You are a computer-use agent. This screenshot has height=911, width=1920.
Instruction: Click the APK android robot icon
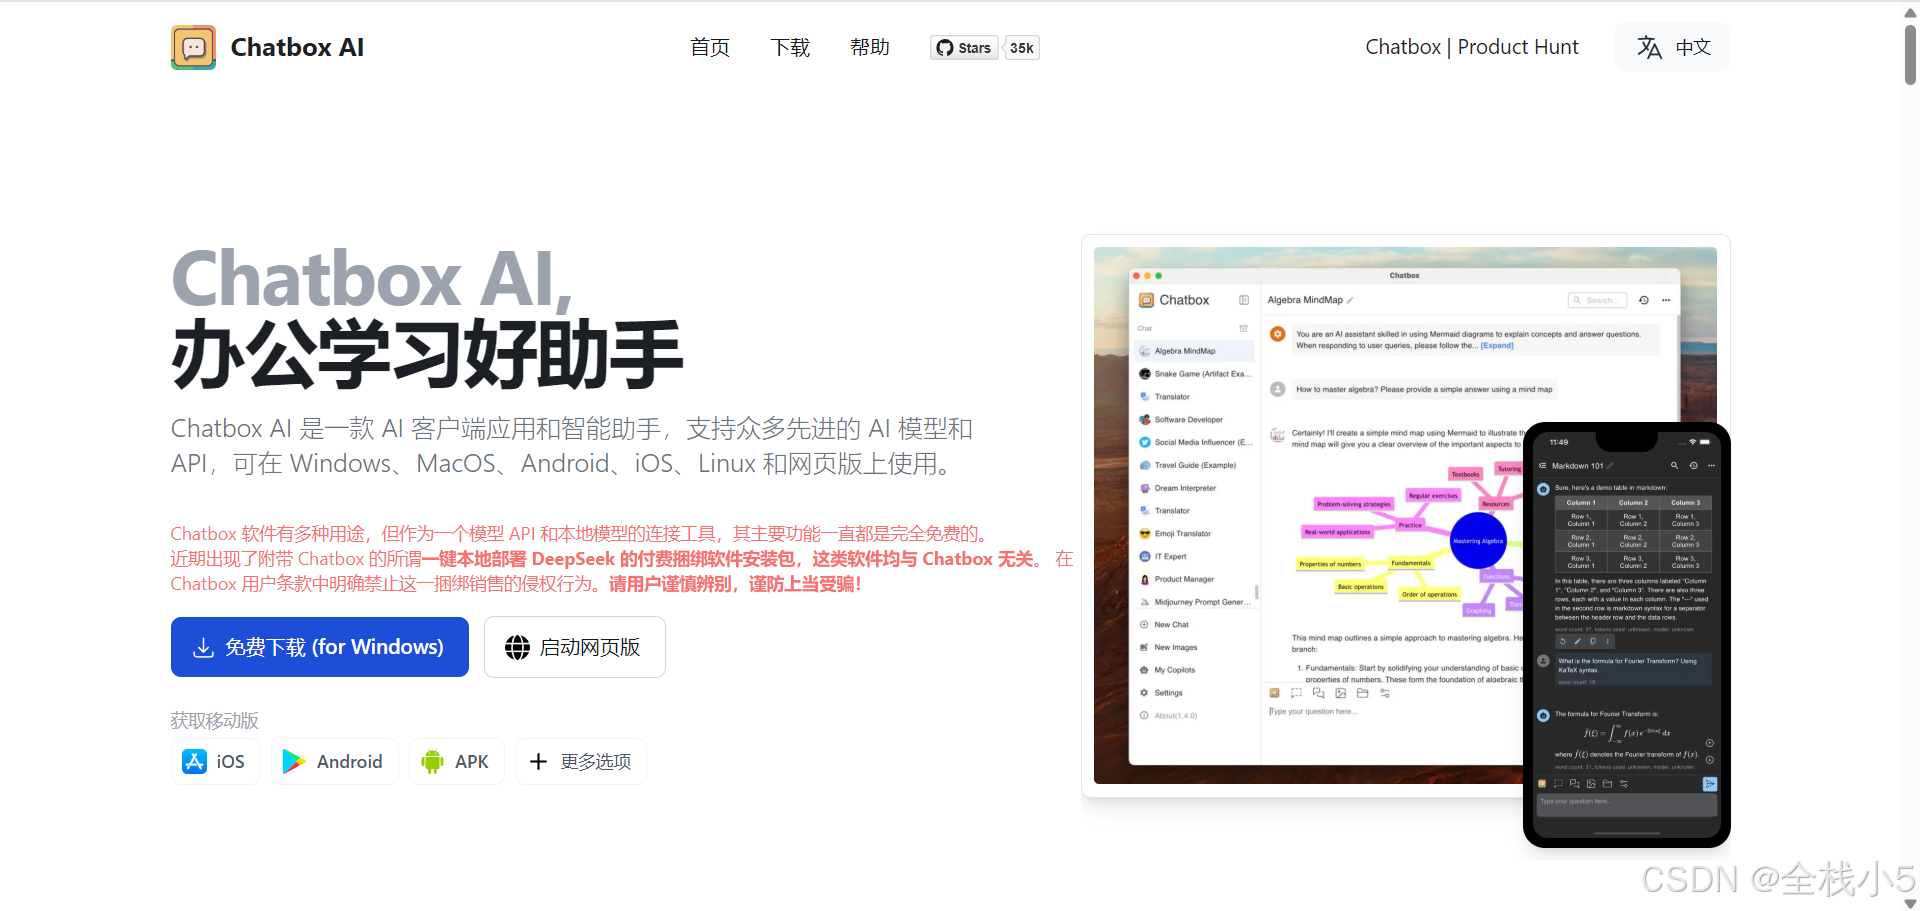[432, 762]
